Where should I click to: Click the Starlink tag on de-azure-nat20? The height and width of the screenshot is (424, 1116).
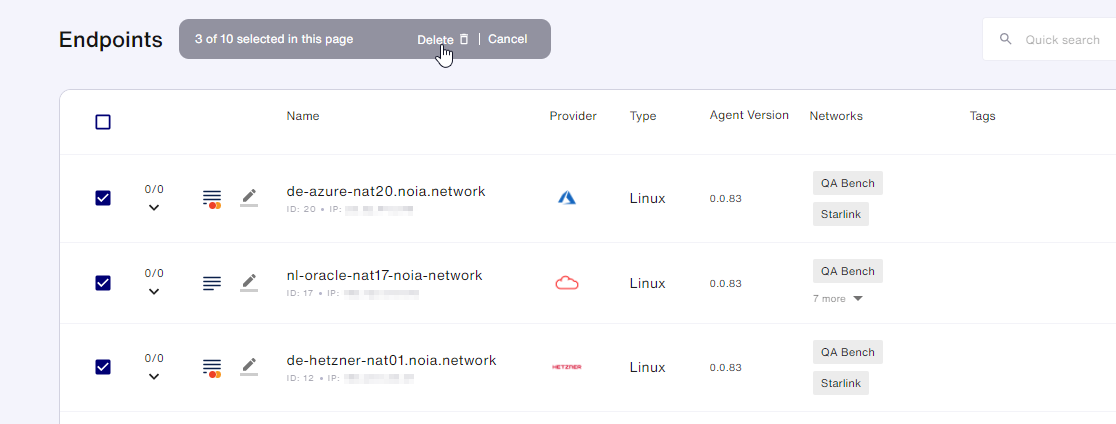pyautogui.click(x=841, y=214)
